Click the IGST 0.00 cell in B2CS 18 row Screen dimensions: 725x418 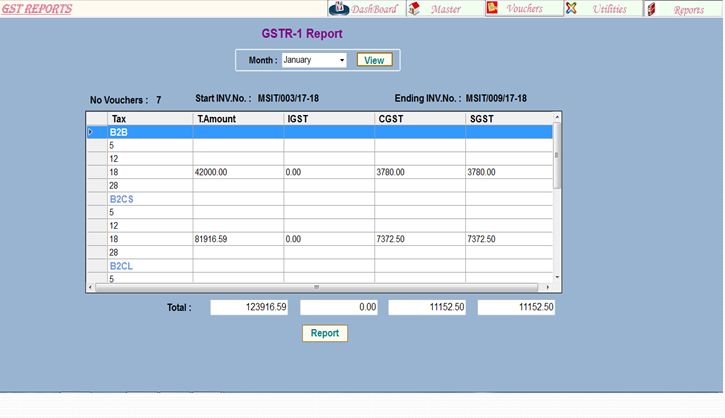(329, 239)
